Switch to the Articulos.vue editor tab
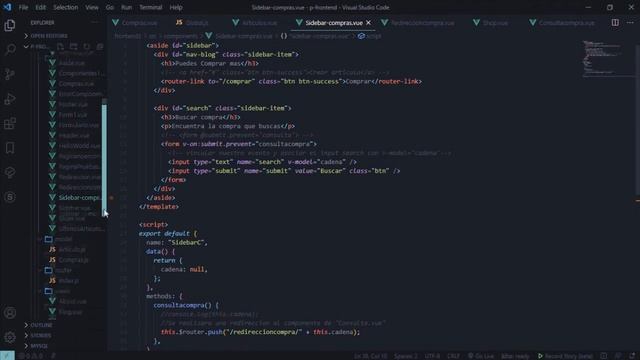This screenshot has height=360, width=640. pyautogui.click(x=259, y=23)
